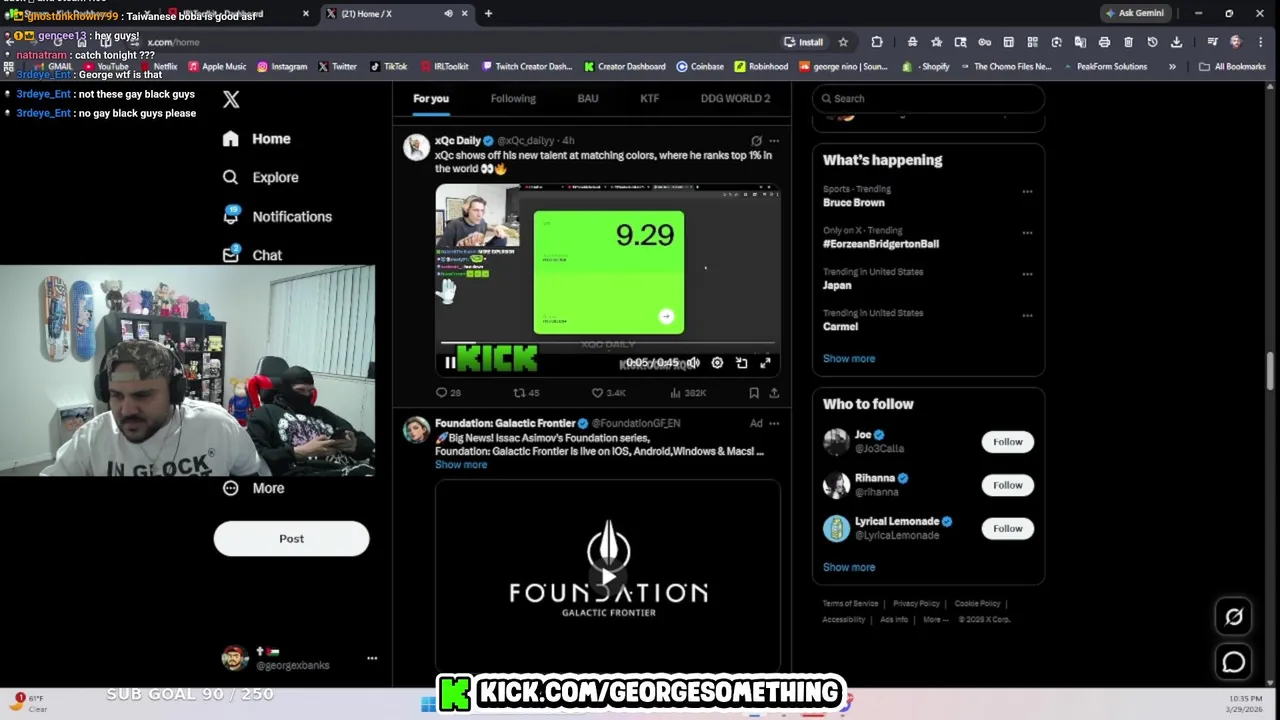Pause the xQc video
This screenshot has width=1280, height=720.
pyautogui.click(x=450, y=363)
